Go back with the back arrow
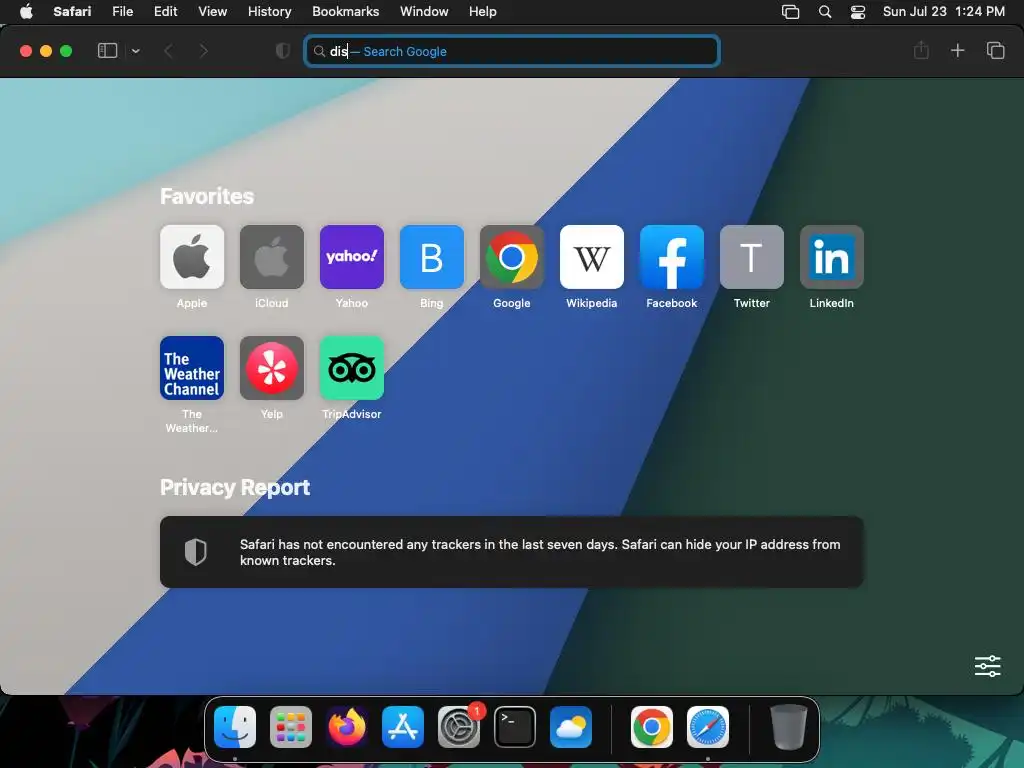The height and width of the screenshot is (768, 1024). (x=168, y=51)
